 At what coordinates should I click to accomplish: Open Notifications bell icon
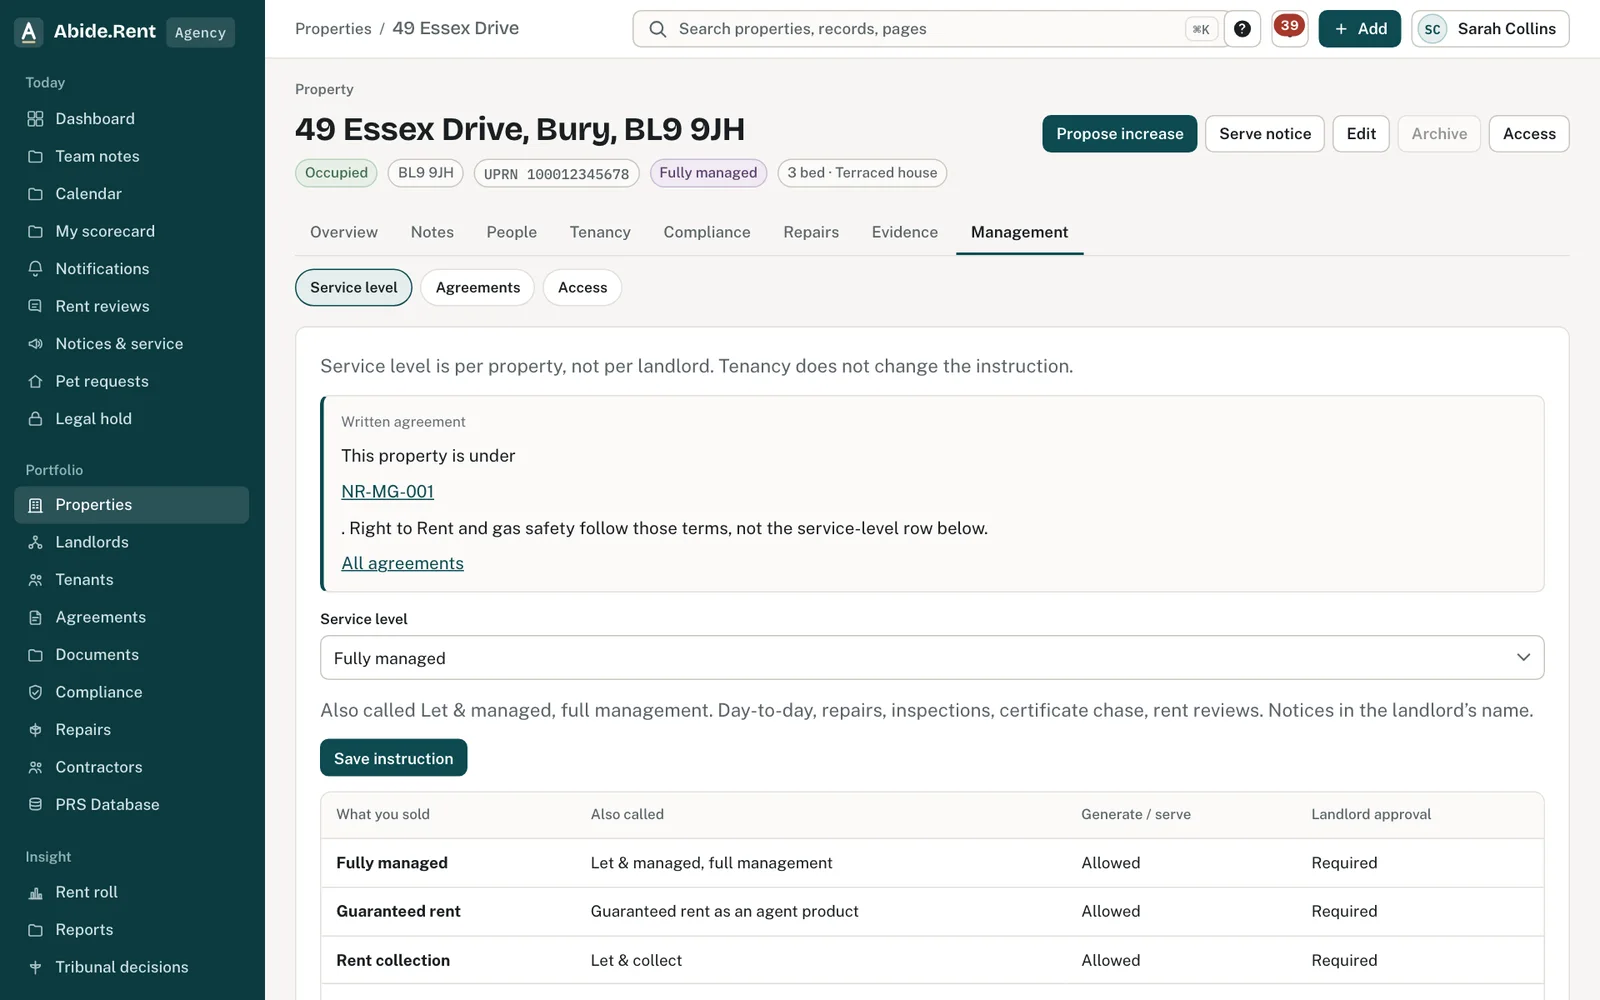tap(35, 269)
